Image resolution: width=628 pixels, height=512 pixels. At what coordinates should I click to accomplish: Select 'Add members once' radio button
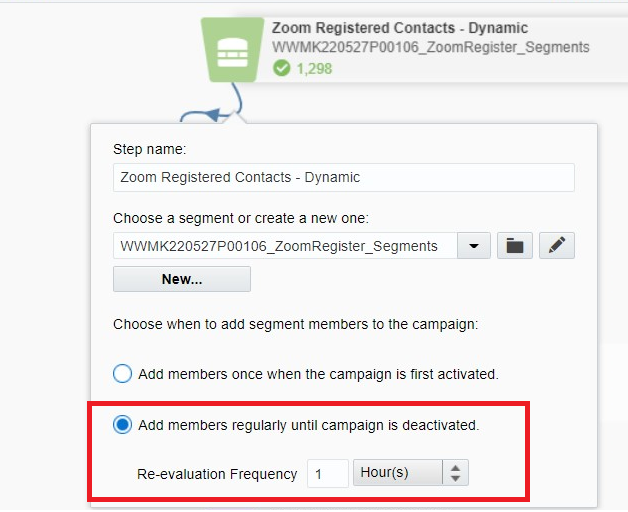123,374
